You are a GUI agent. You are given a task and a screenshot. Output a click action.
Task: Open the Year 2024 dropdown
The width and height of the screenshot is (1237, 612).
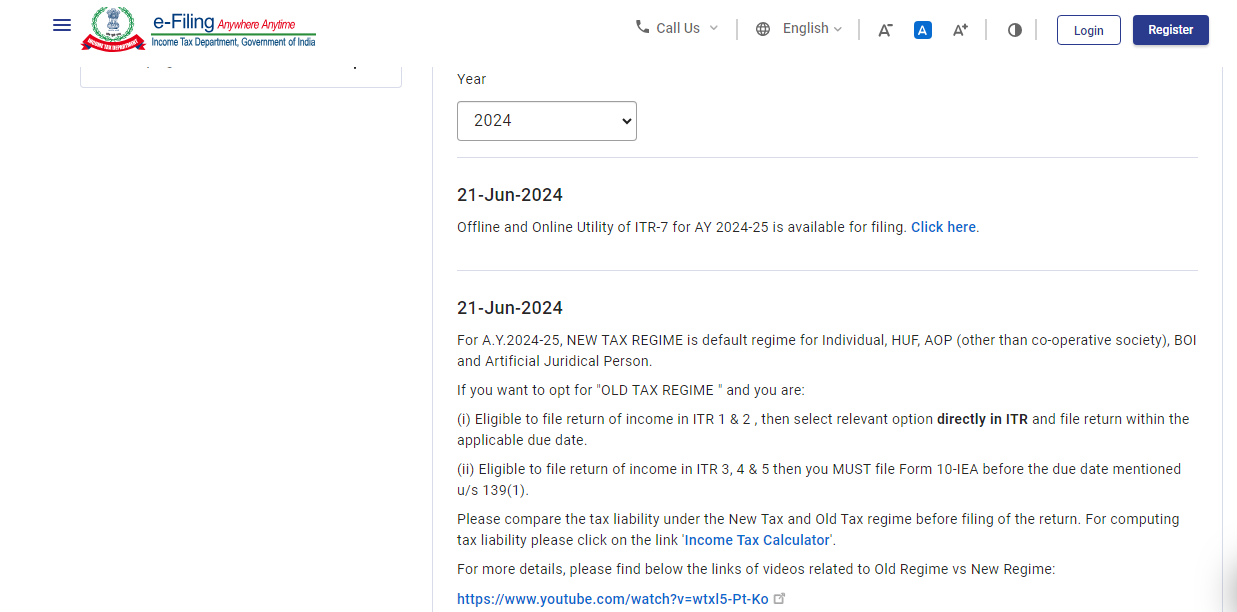(546, 121)
